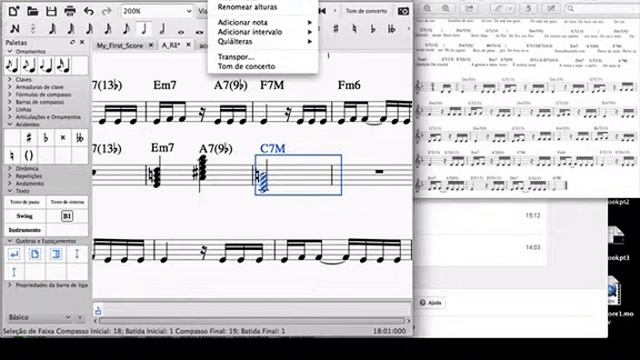Screen dimensions: 640x360
Task: Select the Instrumento text palette item
Action: [x=25, y=230]
